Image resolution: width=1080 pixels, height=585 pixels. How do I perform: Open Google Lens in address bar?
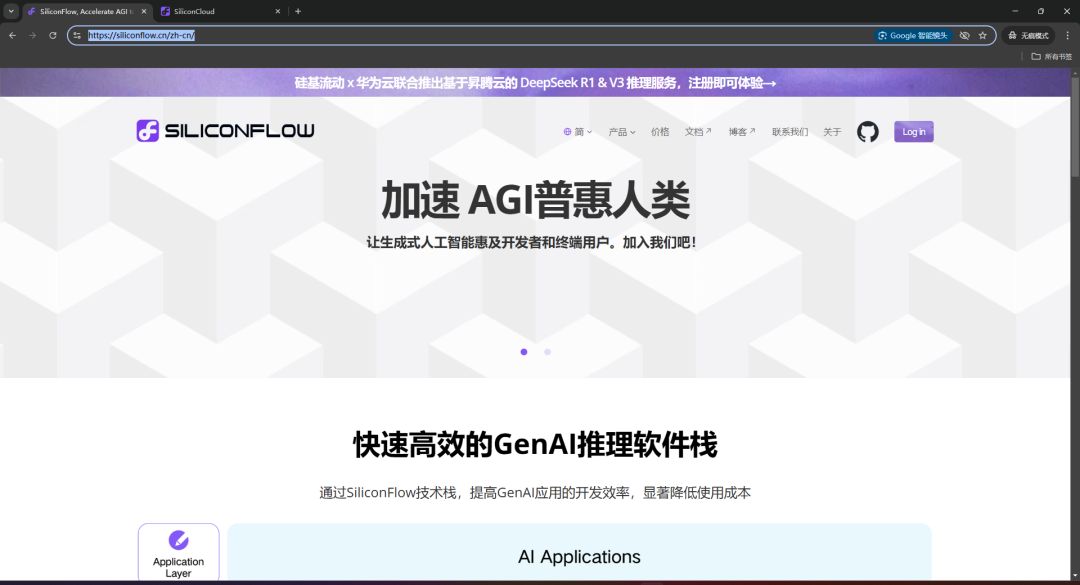point(913,35)
